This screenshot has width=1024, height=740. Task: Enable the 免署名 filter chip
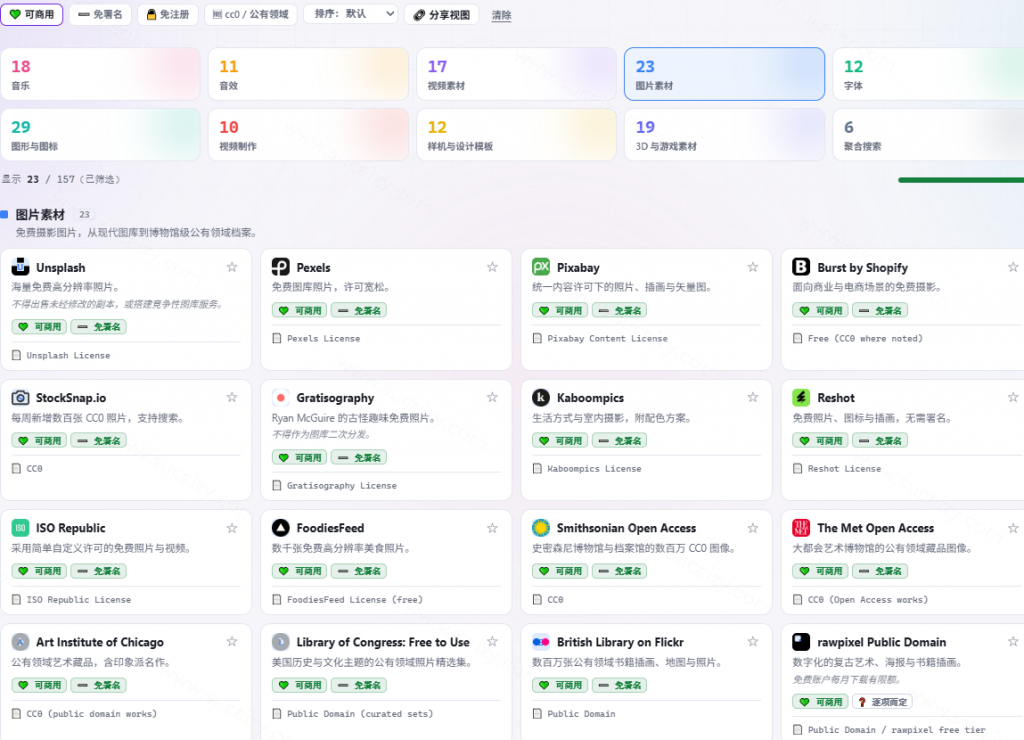(100, 14)
